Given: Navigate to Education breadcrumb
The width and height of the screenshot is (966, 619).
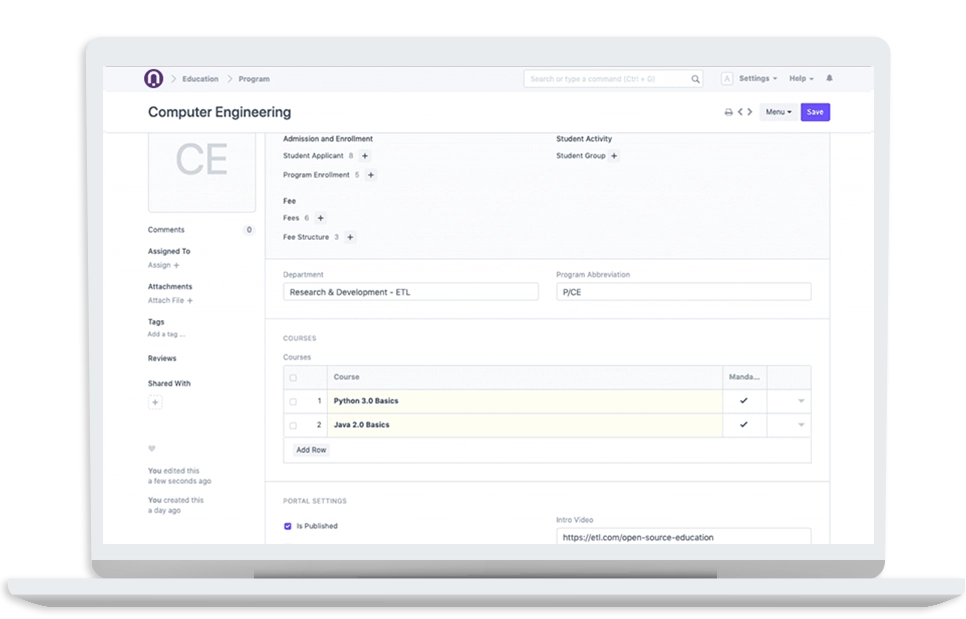Looking at the screenshot, I should [200, 78].
